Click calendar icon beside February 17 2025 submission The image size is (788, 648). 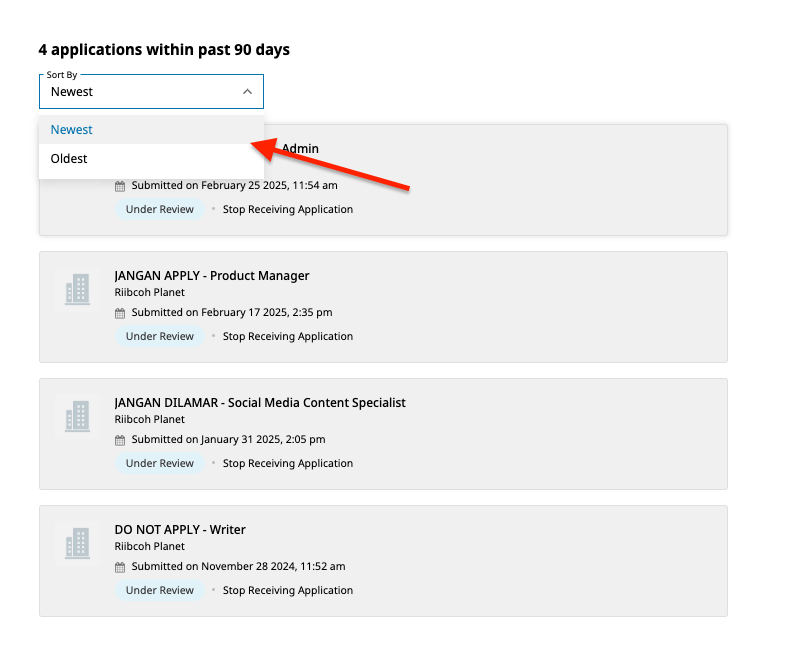tap(120, 313)
